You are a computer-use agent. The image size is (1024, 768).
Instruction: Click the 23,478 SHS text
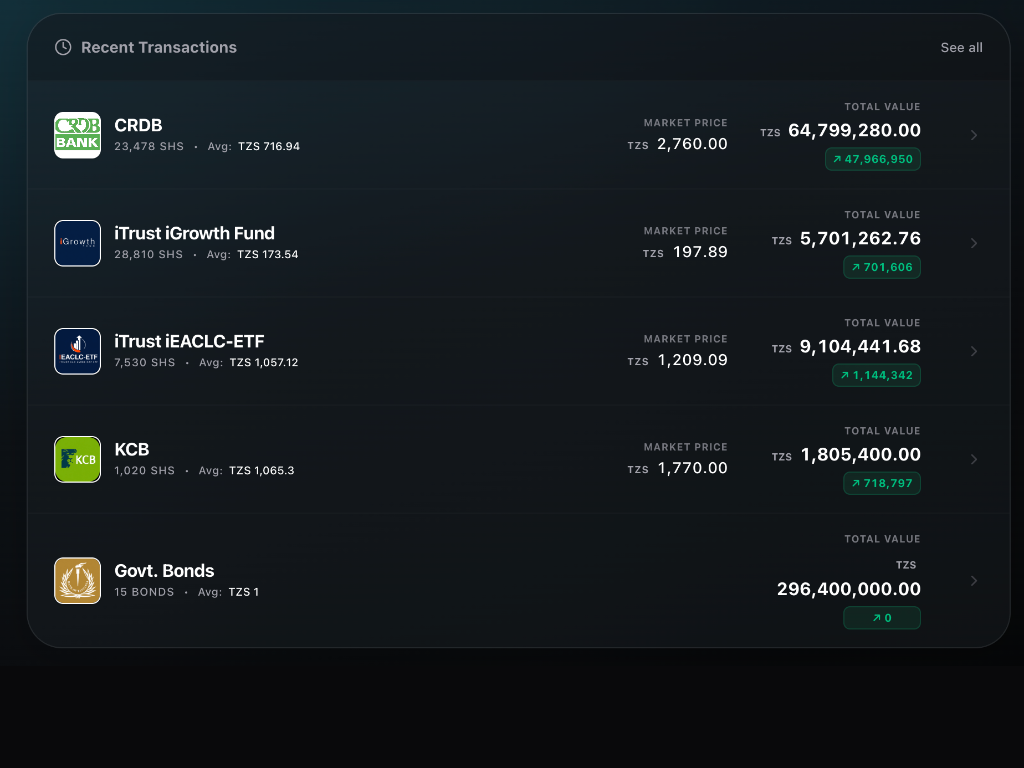pos(149,146)
